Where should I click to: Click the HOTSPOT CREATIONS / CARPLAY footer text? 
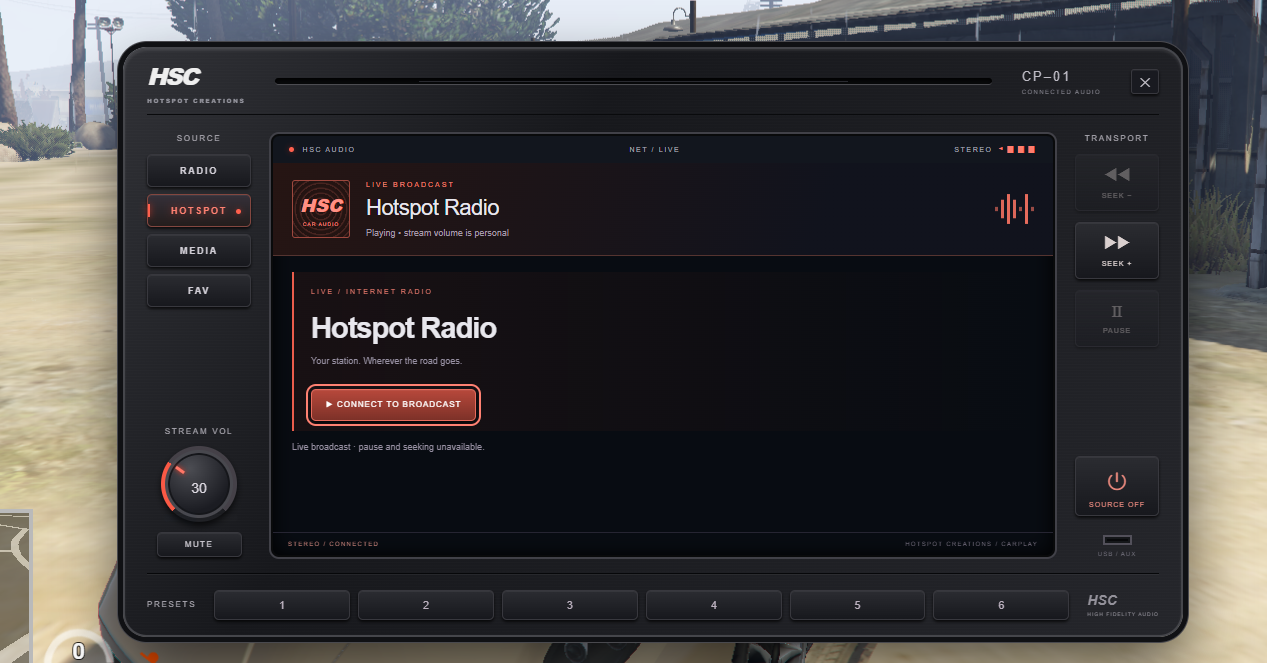click(971, 544)
